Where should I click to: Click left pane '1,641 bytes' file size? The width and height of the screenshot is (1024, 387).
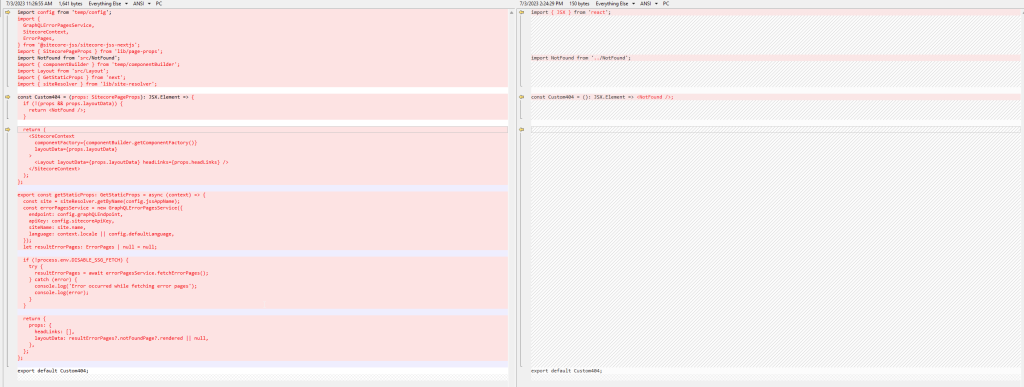(x=71, y=3)
